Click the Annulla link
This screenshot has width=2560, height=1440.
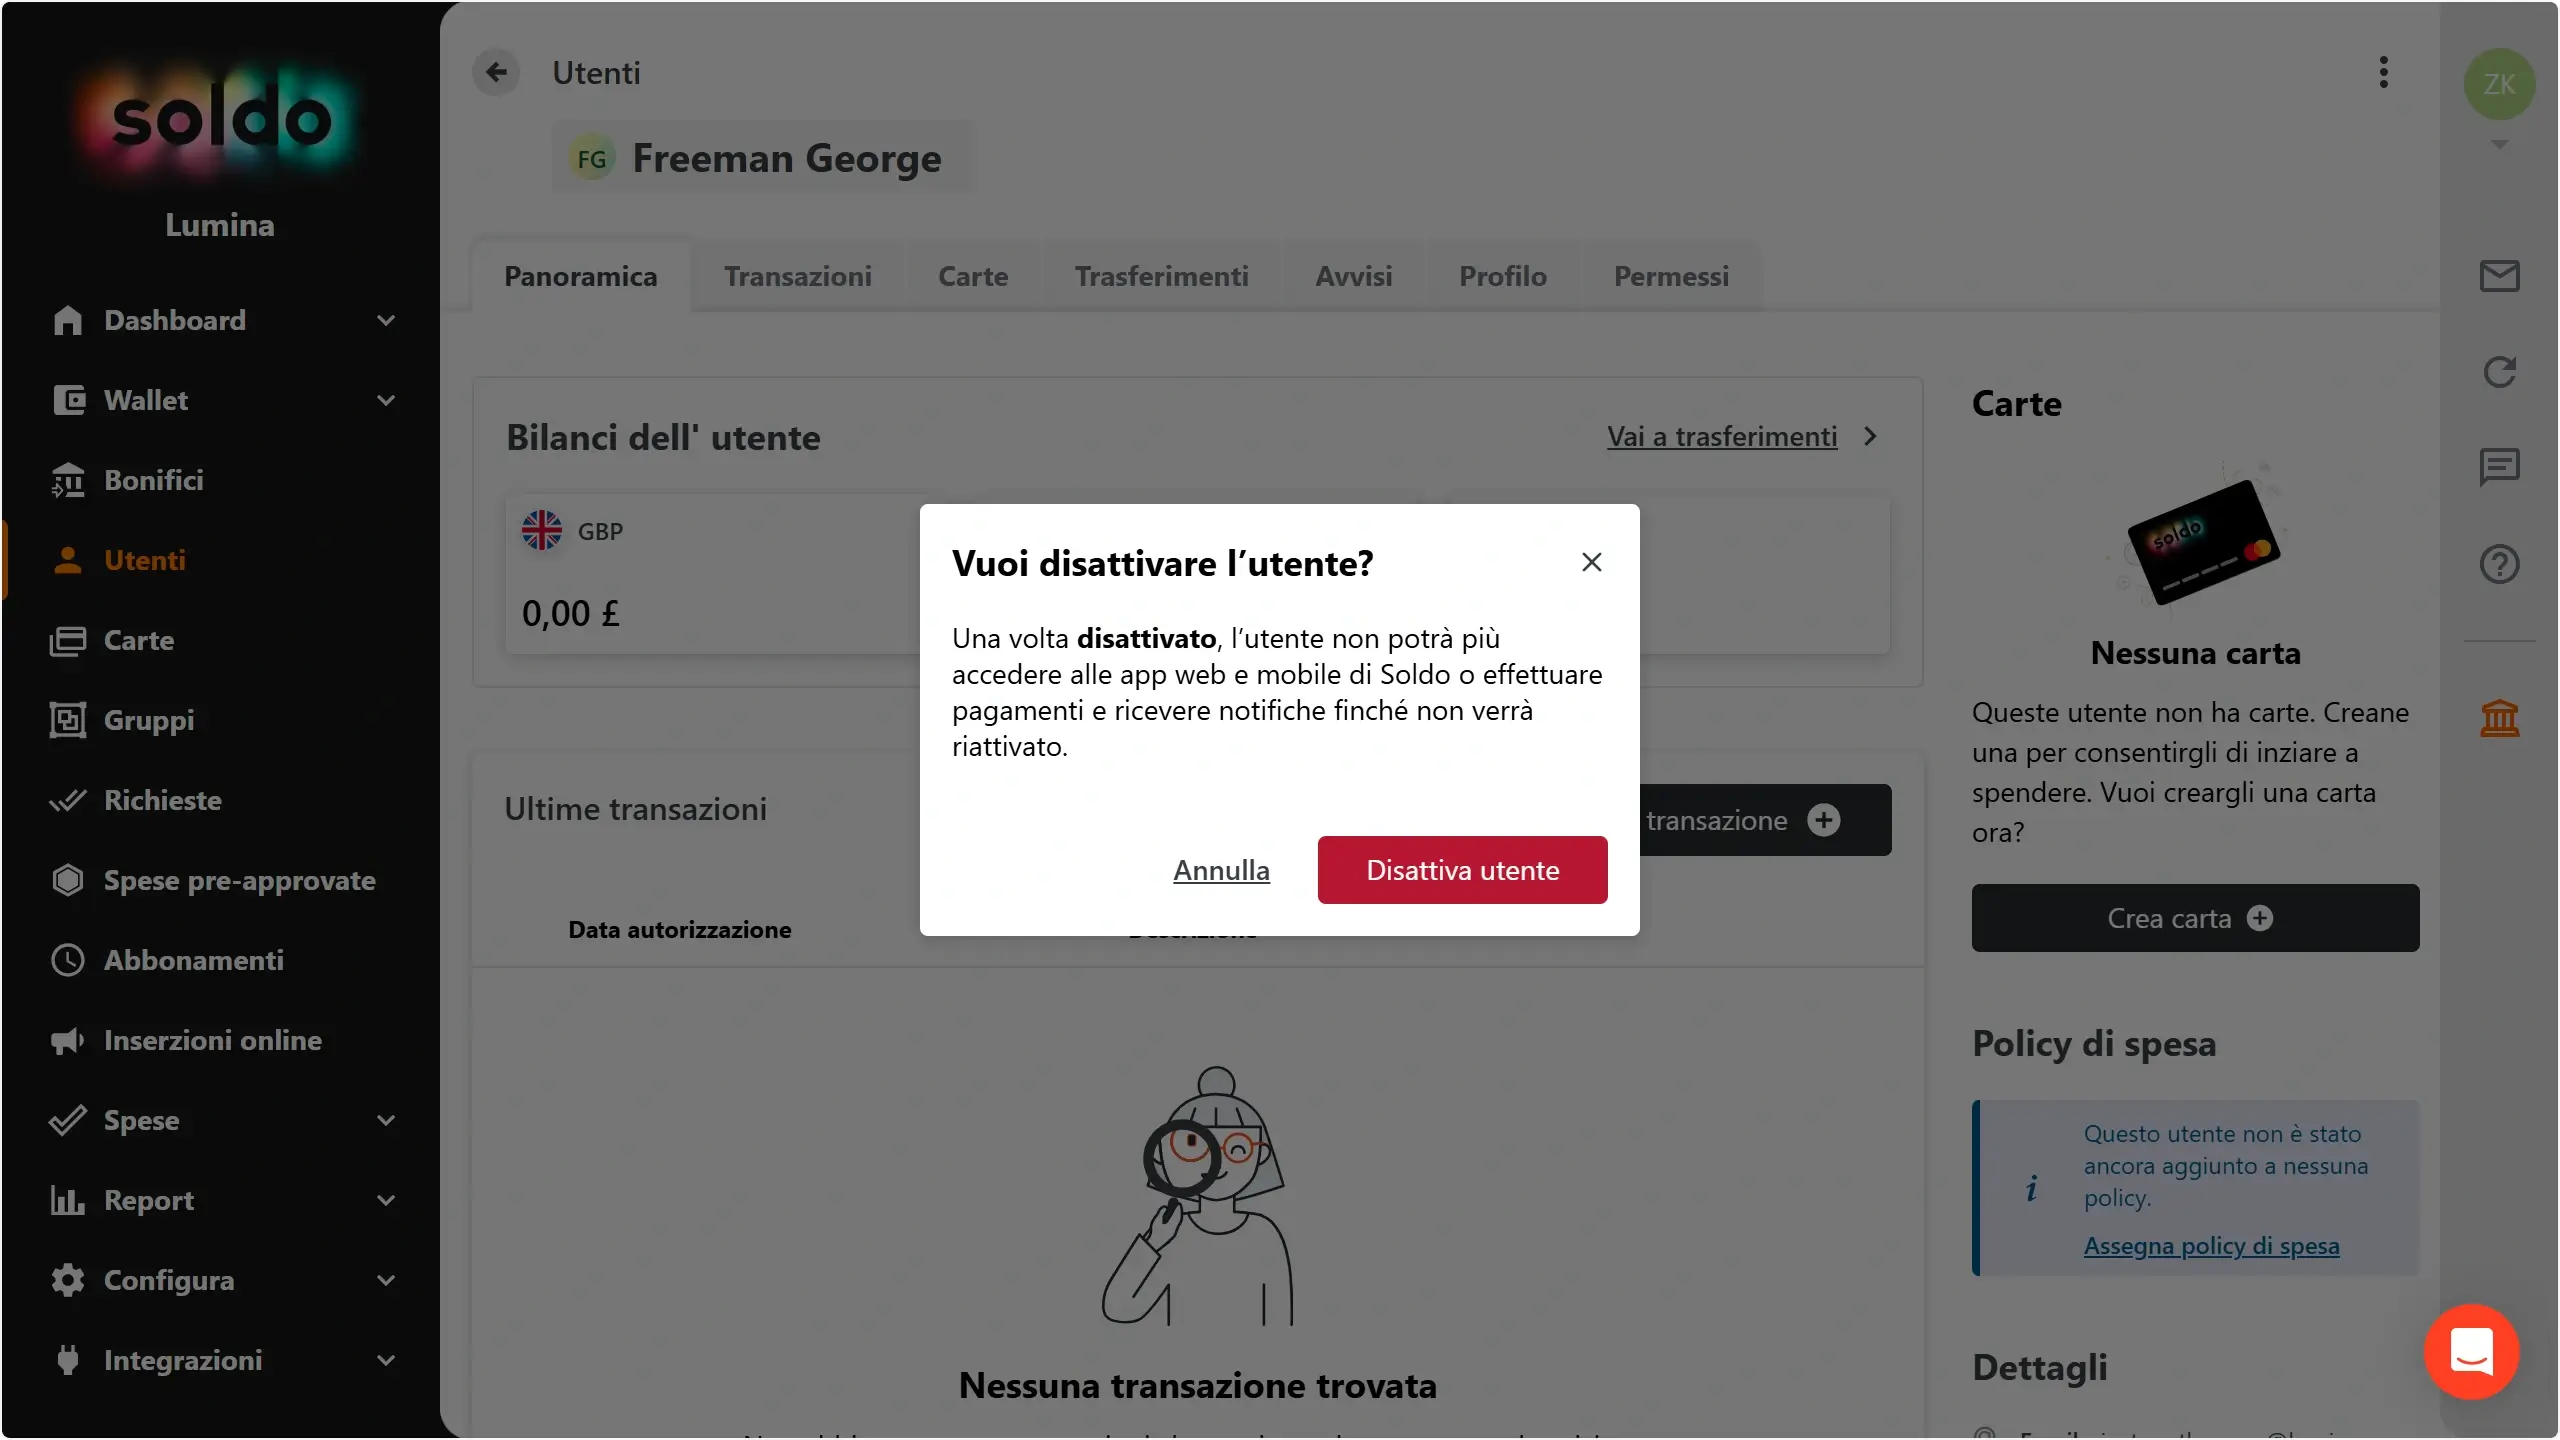(1221, 870)
